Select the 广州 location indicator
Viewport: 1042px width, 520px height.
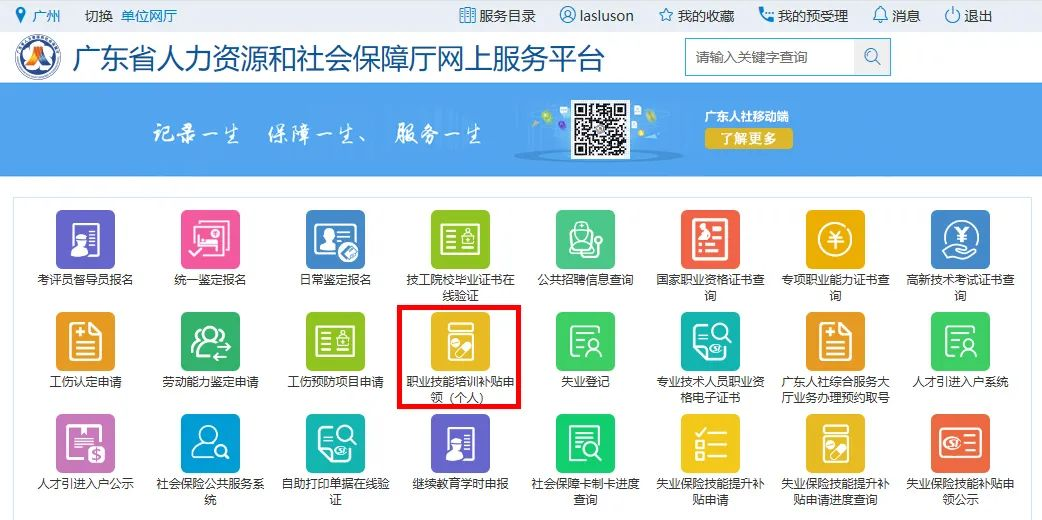point(37,15)
